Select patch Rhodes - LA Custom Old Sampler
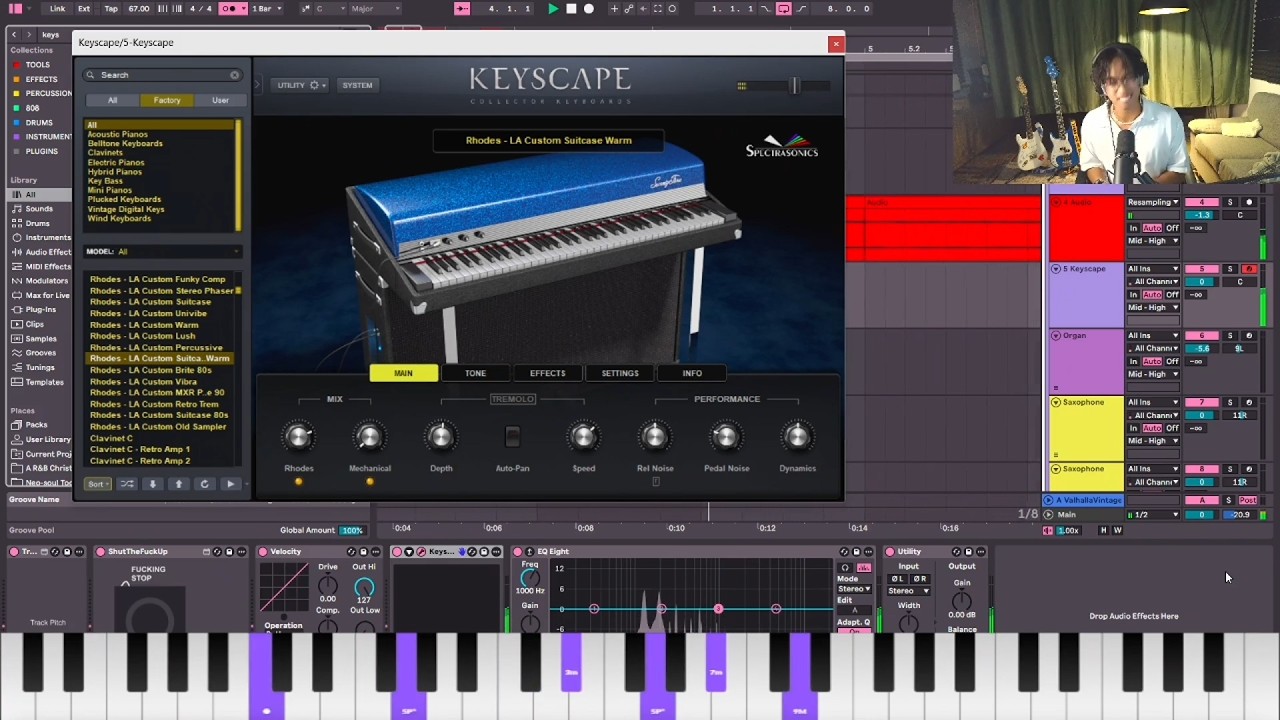The width and height of the screenshot is (1280, 720). coord(158,426)
